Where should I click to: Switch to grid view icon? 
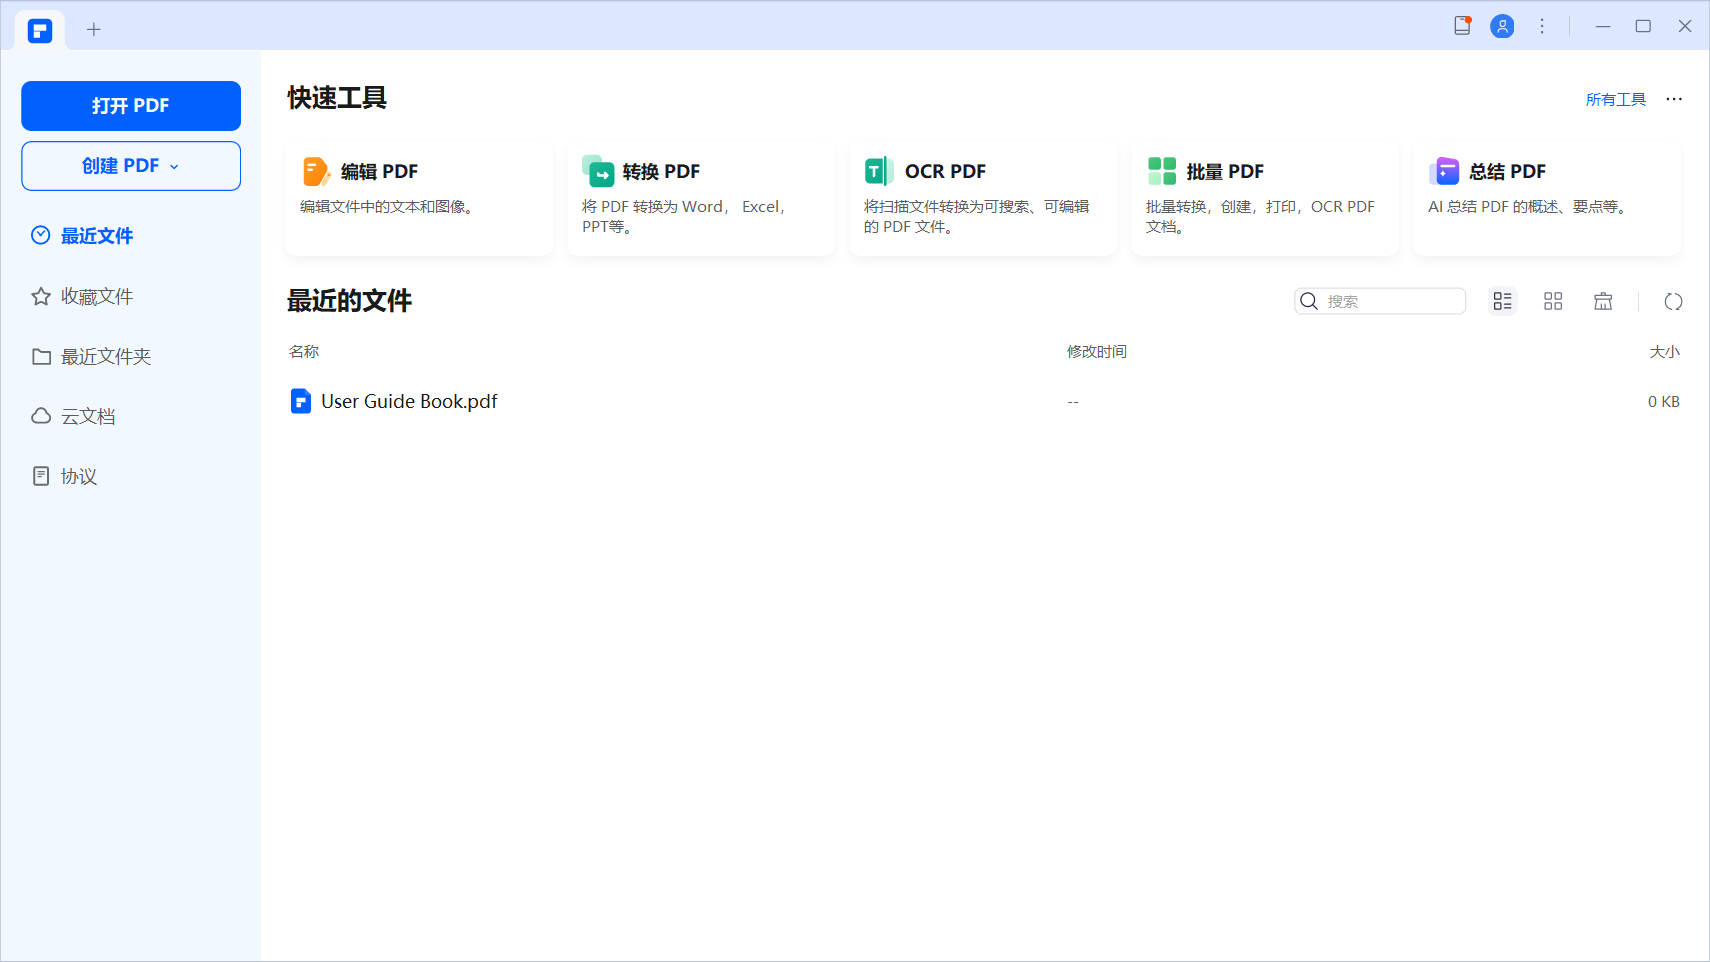pos(1553,302)
